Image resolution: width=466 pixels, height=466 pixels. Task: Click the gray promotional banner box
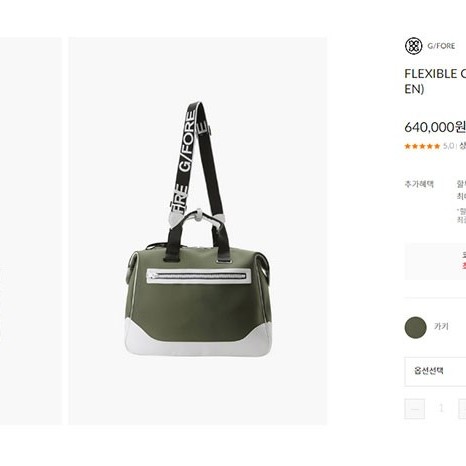(x=435, y=262)
